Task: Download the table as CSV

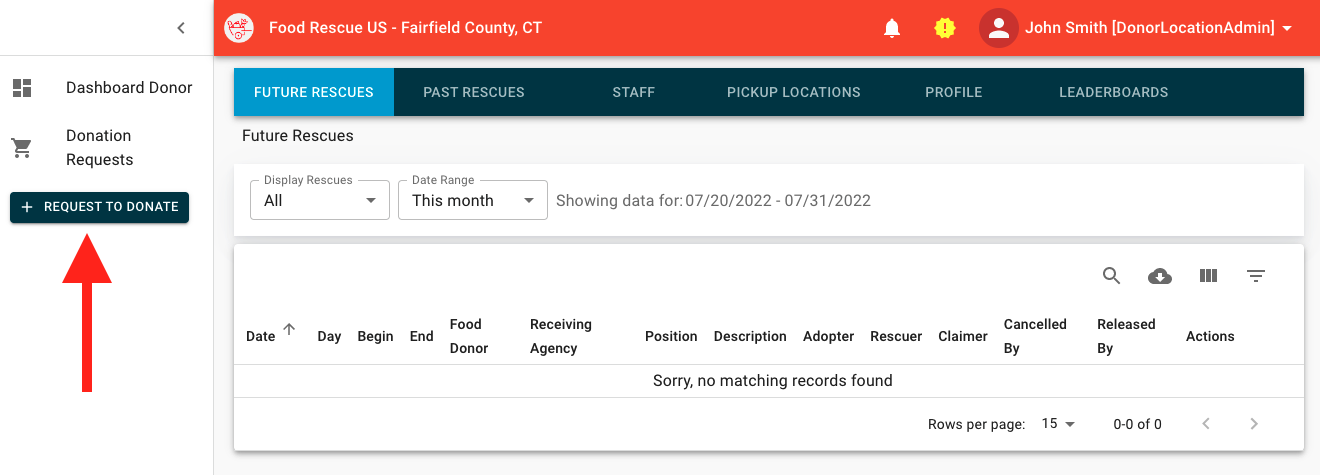Action: [1160, 276]
